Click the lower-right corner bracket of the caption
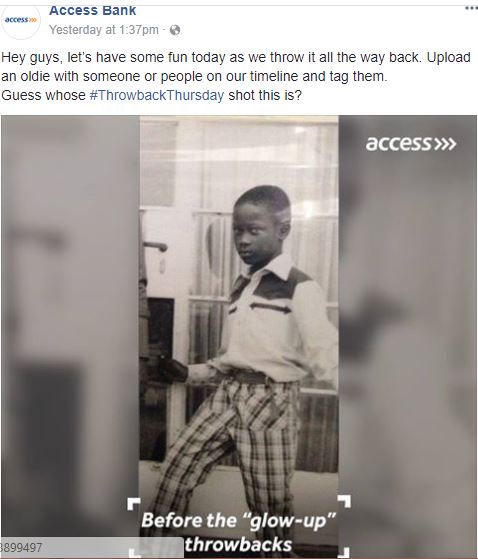The image size is (478, 559). pyautogui.click(x=343, y=552)
